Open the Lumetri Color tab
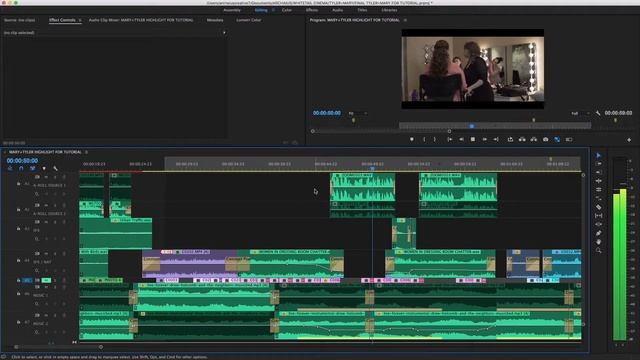The width and height of the screenshot is (640, 360). coord(248,20)
